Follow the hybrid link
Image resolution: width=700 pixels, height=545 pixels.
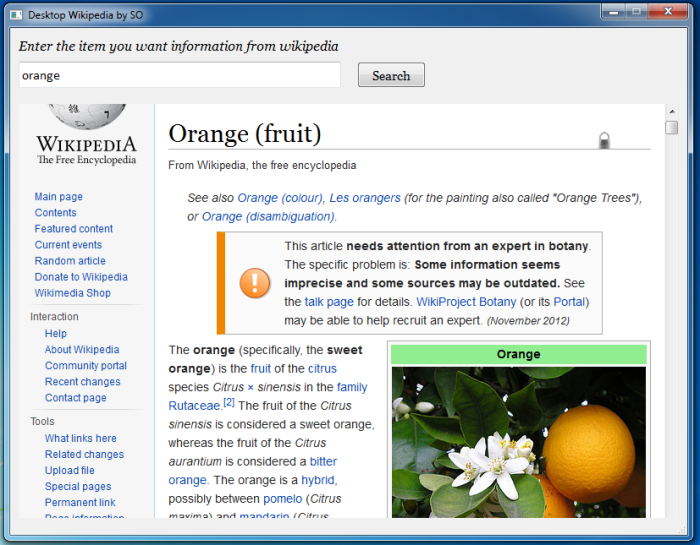(x=317, y=480)
